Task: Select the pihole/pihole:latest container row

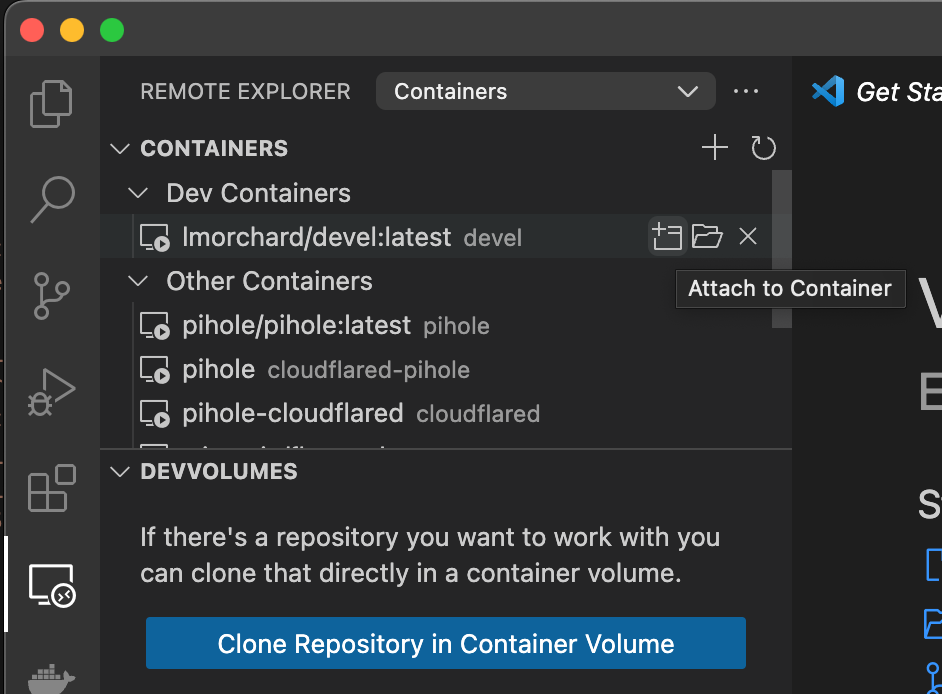Action: pos(436,326)
